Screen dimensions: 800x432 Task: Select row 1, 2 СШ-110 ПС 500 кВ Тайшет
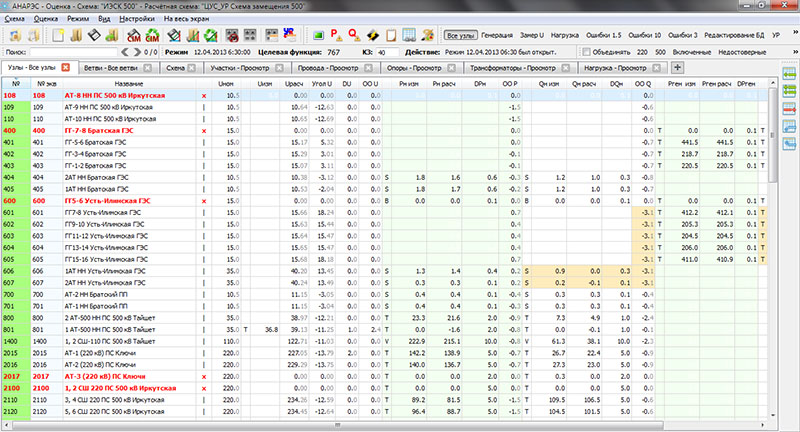384,341
